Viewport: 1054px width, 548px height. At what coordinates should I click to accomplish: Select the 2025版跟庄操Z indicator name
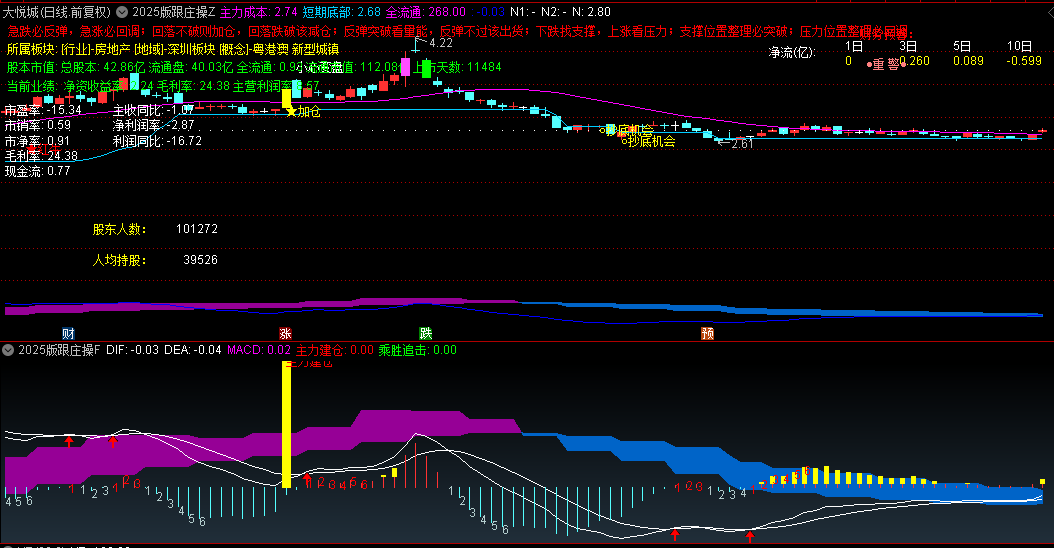[173, 12]
